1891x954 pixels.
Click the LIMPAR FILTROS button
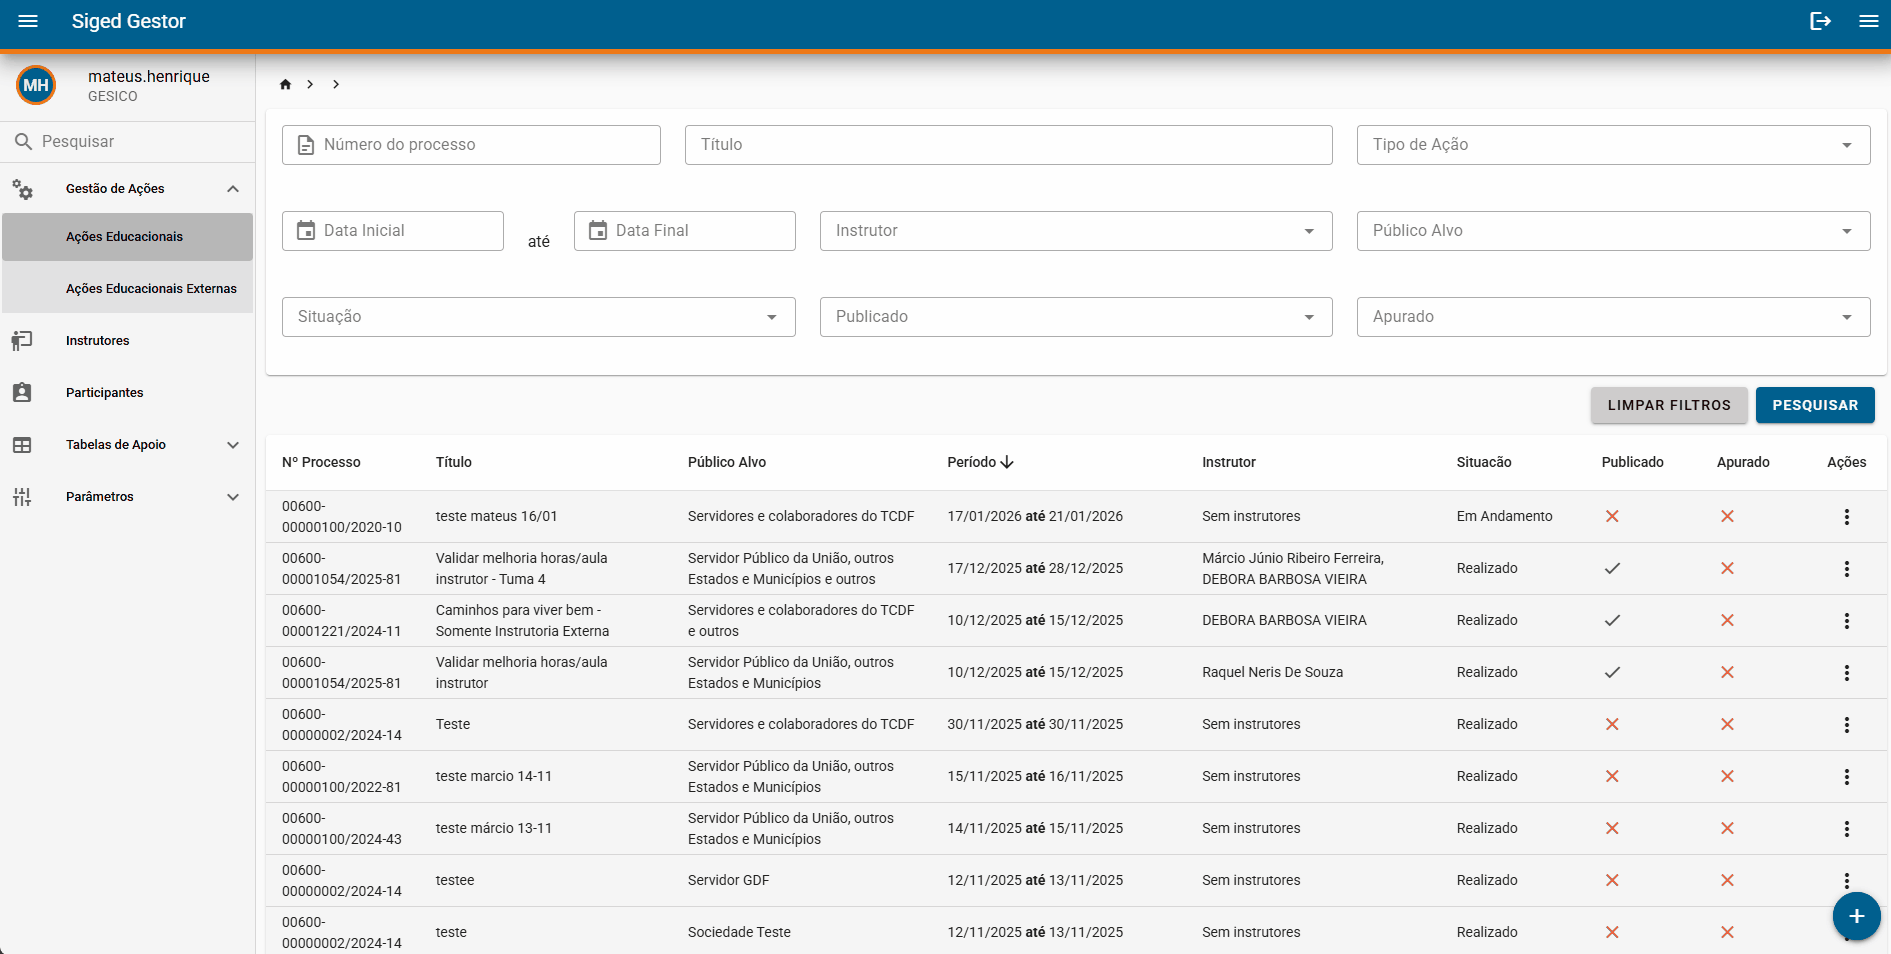pyautogui.click(x=1669, y=405)
